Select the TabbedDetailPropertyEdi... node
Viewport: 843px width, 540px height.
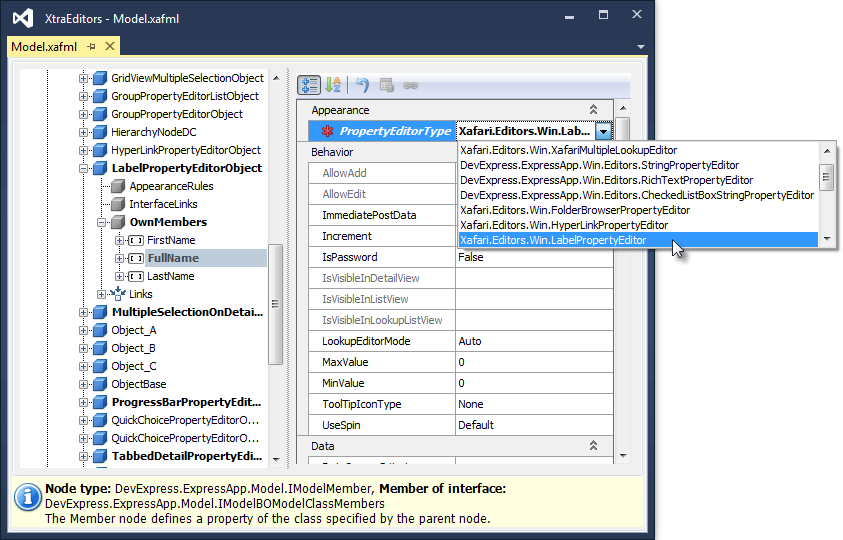[187, 456]
